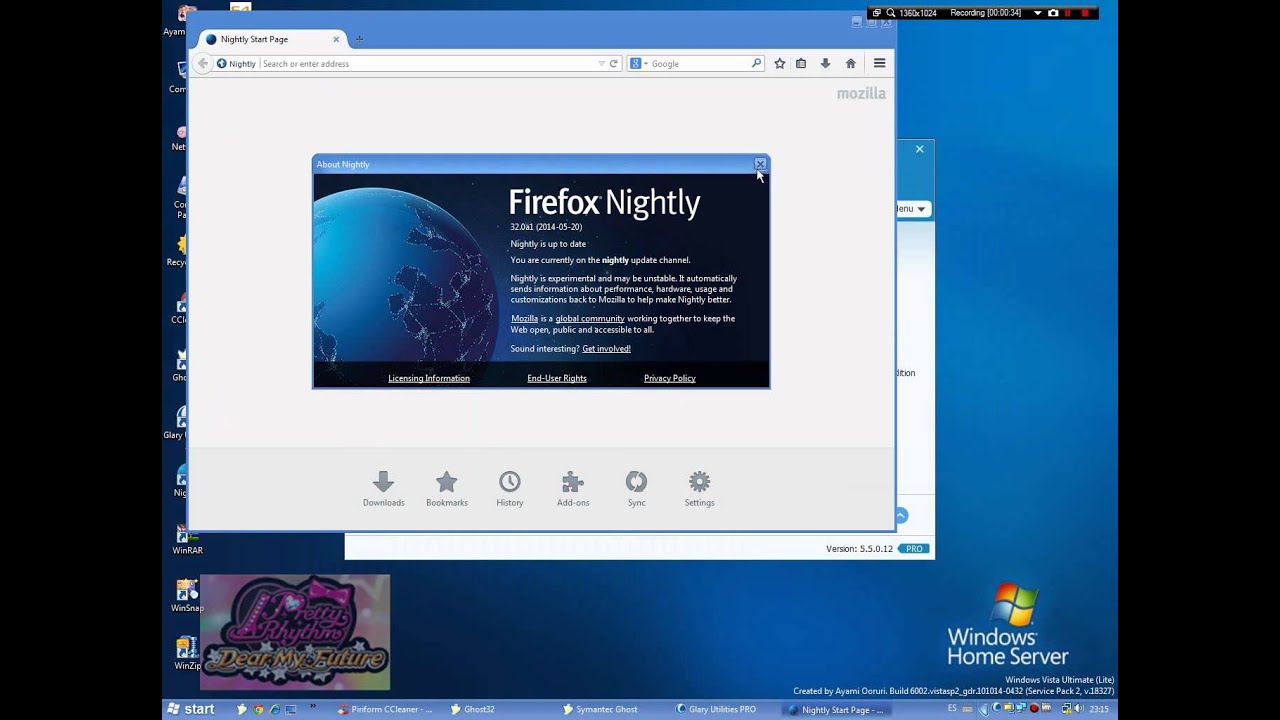Bookmark this page with the star icon
The image size is (1280, 720).
(780, 63)
